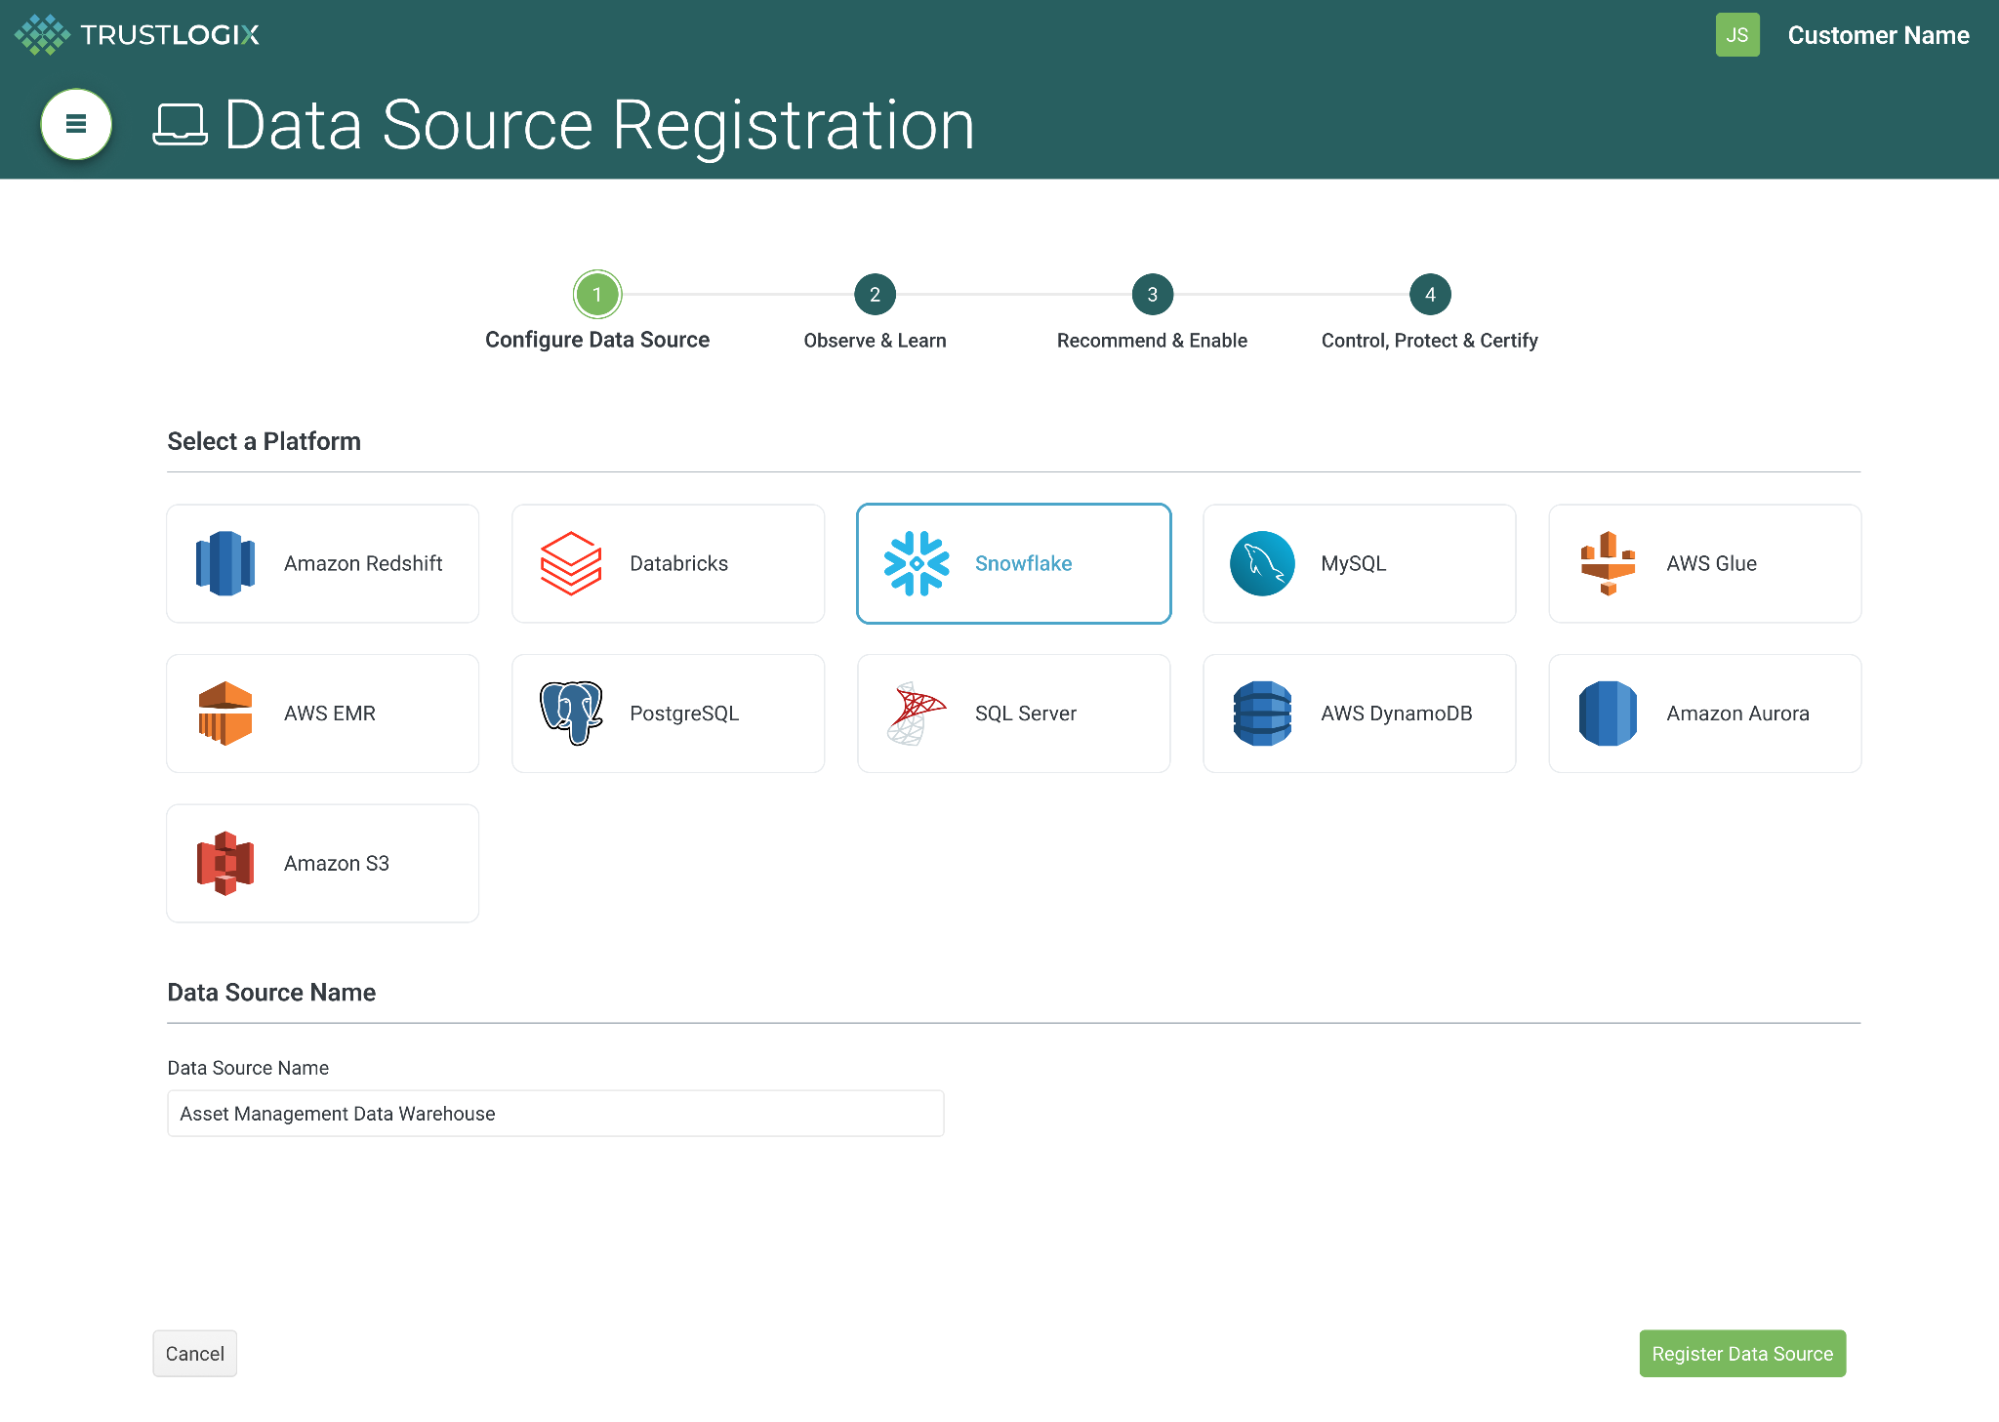Viewport: 1999px width, 1422px height.
Task: Select the Amazon Aurora platform card
Action: (1703, 713)
